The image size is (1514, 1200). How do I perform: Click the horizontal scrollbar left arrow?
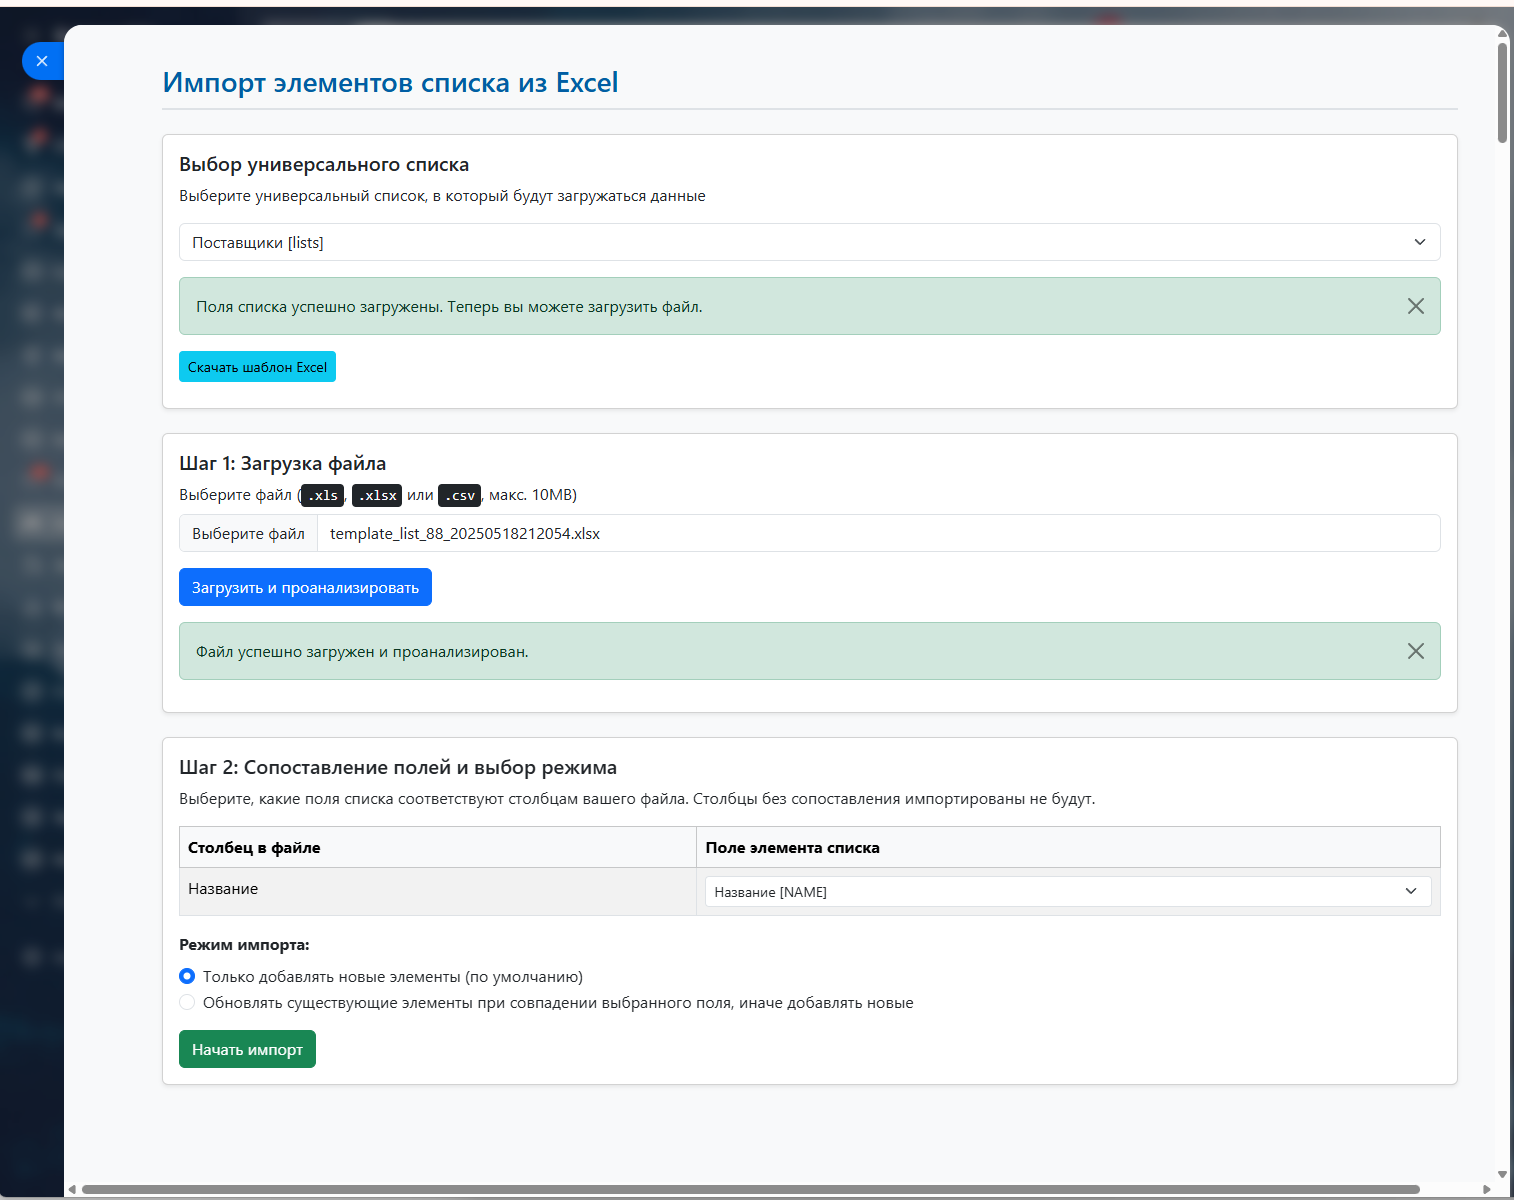72,1189
